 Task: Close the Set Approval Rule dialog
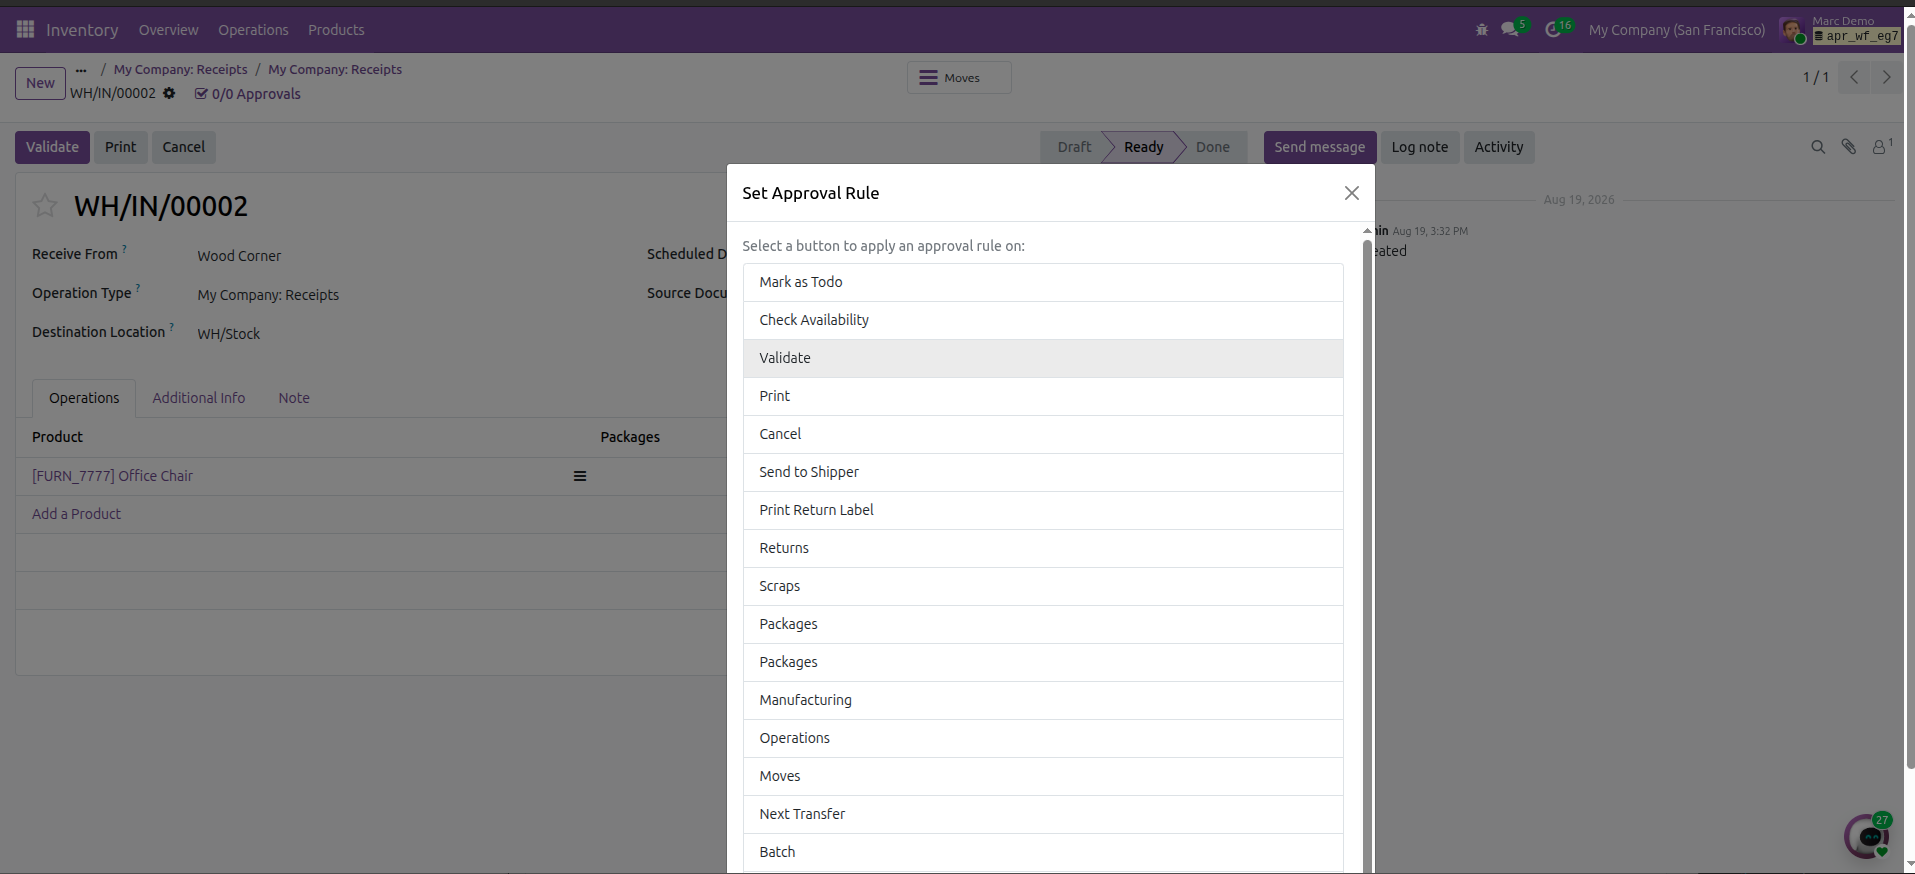[1351, 193]
